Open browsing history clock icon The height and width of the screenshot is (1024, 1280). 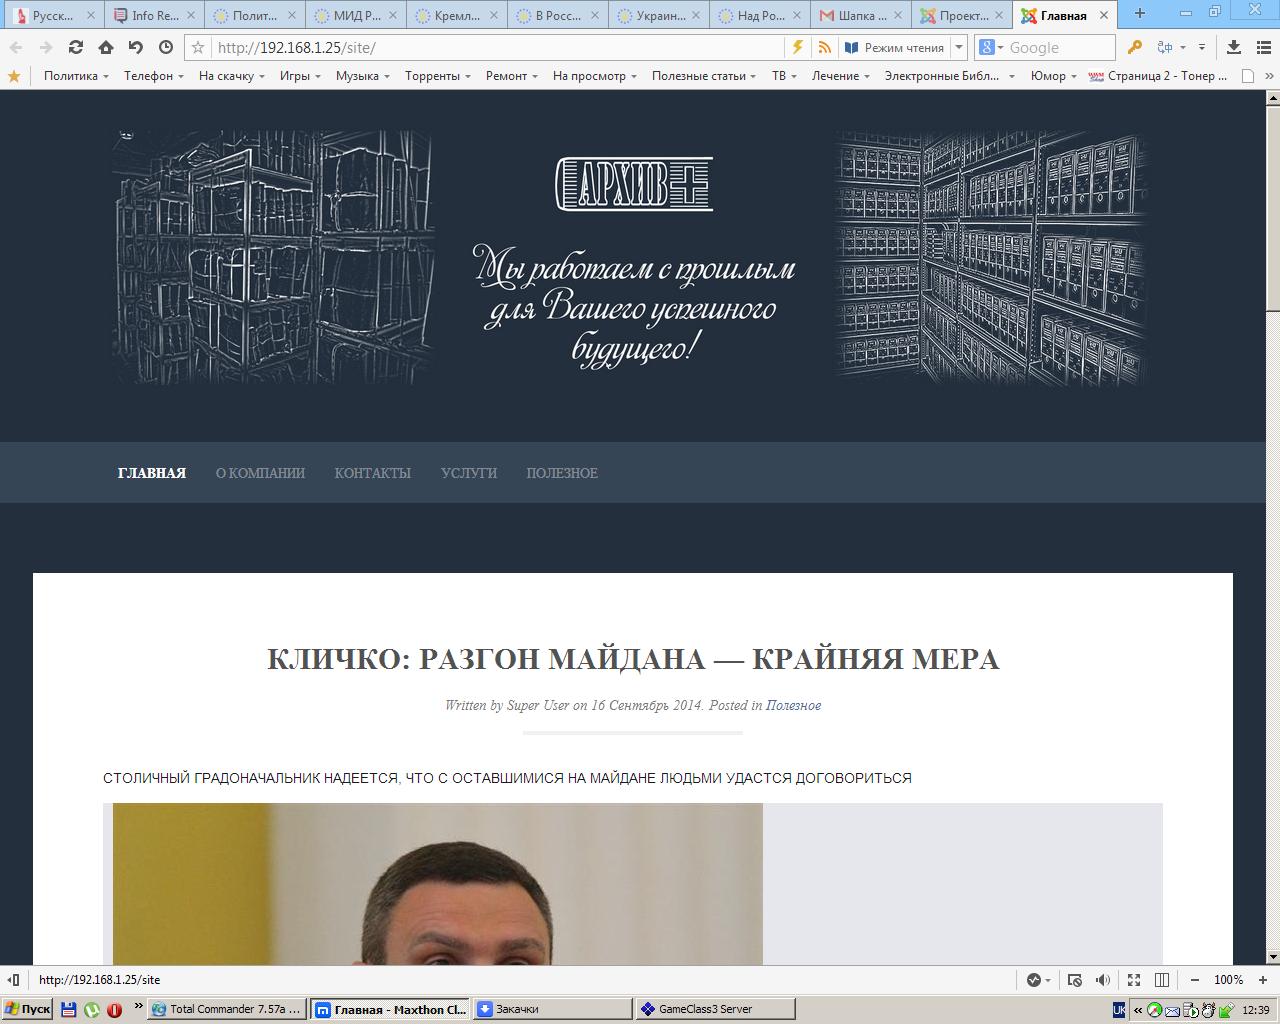[165, 47]
